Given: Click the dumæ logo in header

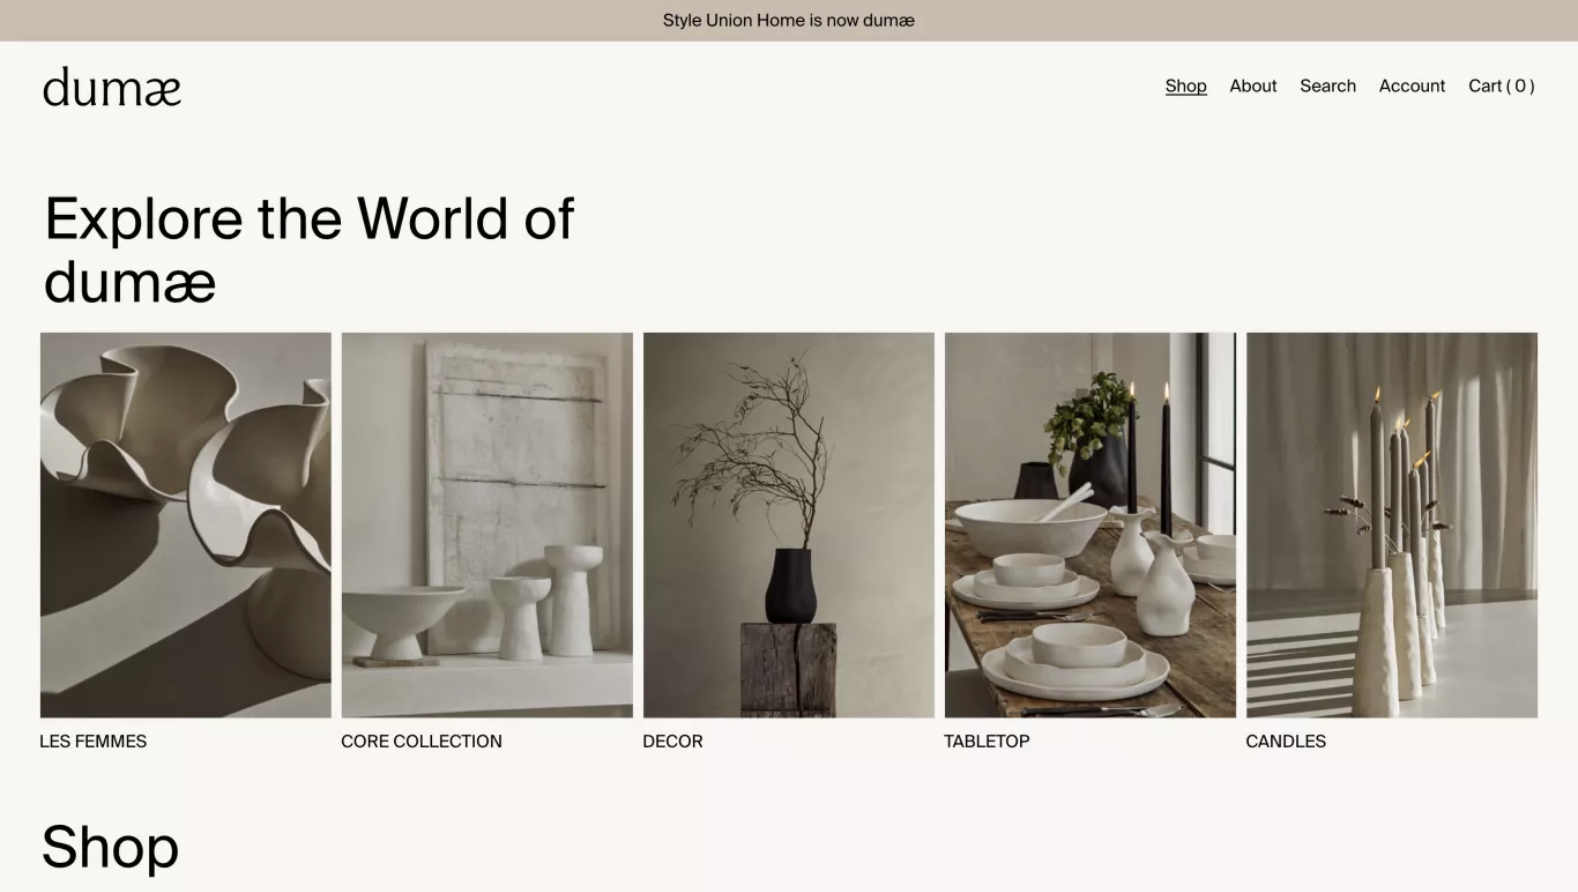Looking at the screenshot, I should (x=112, y=88).
